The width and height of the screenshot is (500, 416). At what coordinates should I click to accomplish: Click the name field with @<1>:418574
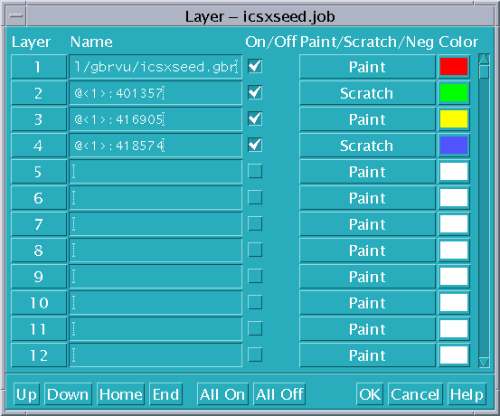tap(155, 145)
